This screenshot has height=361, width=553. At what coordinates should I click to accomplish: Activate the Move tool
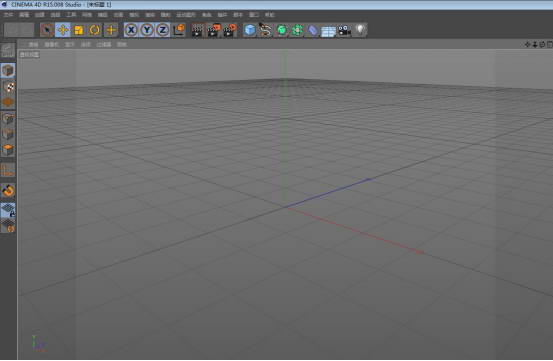pos(63,30)
